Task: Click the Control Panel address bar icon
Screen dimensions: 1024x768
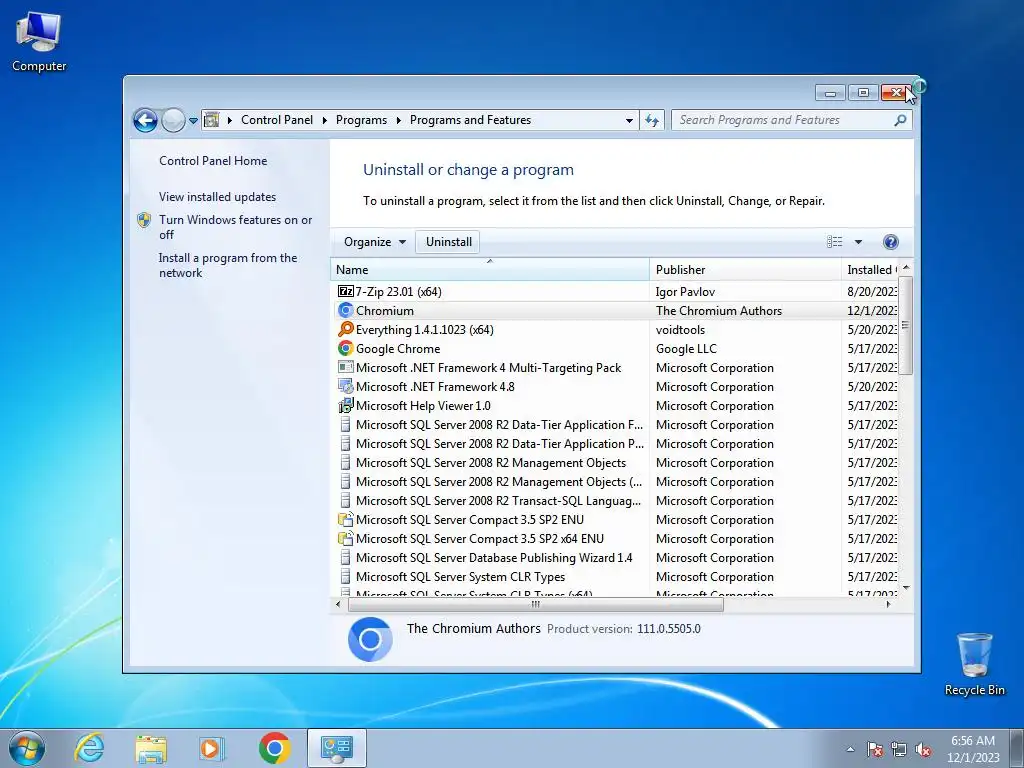Action: [x=212, y=120]
